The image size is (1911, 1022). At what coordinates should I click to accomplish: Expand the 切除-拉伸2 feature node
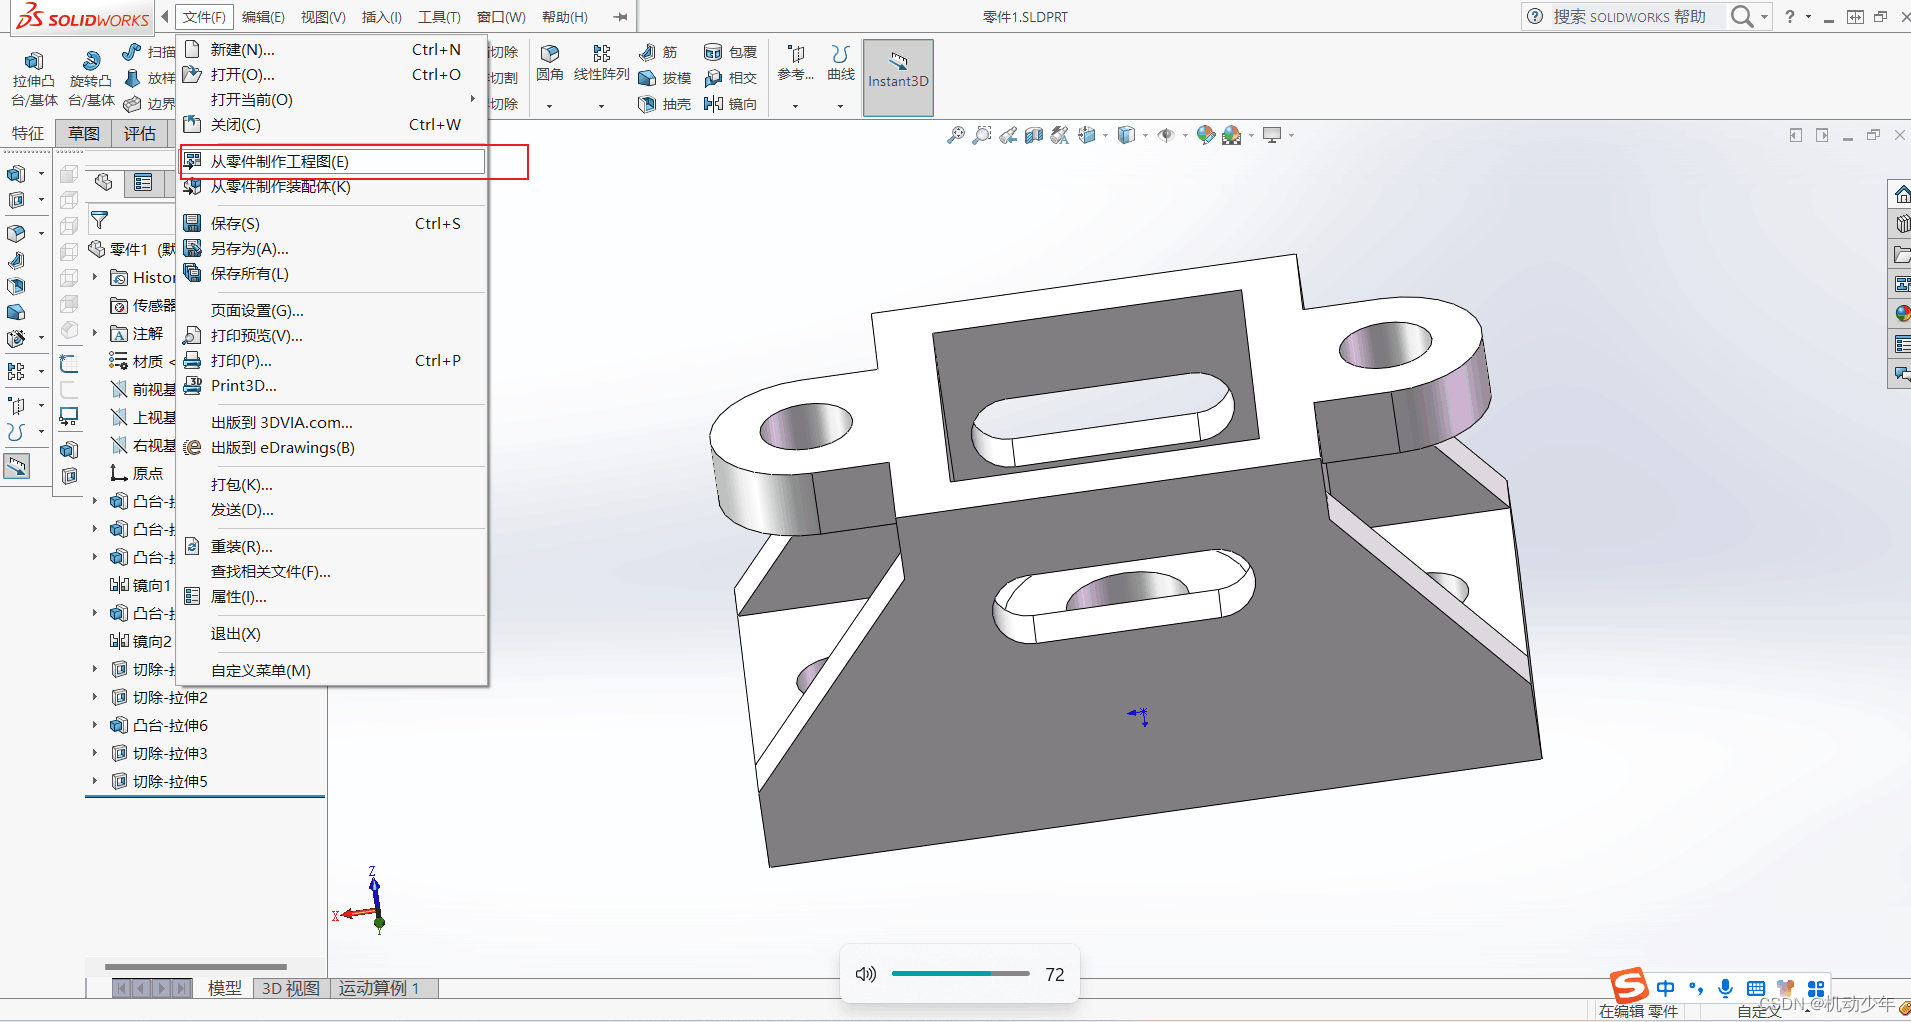pos(95,697)
